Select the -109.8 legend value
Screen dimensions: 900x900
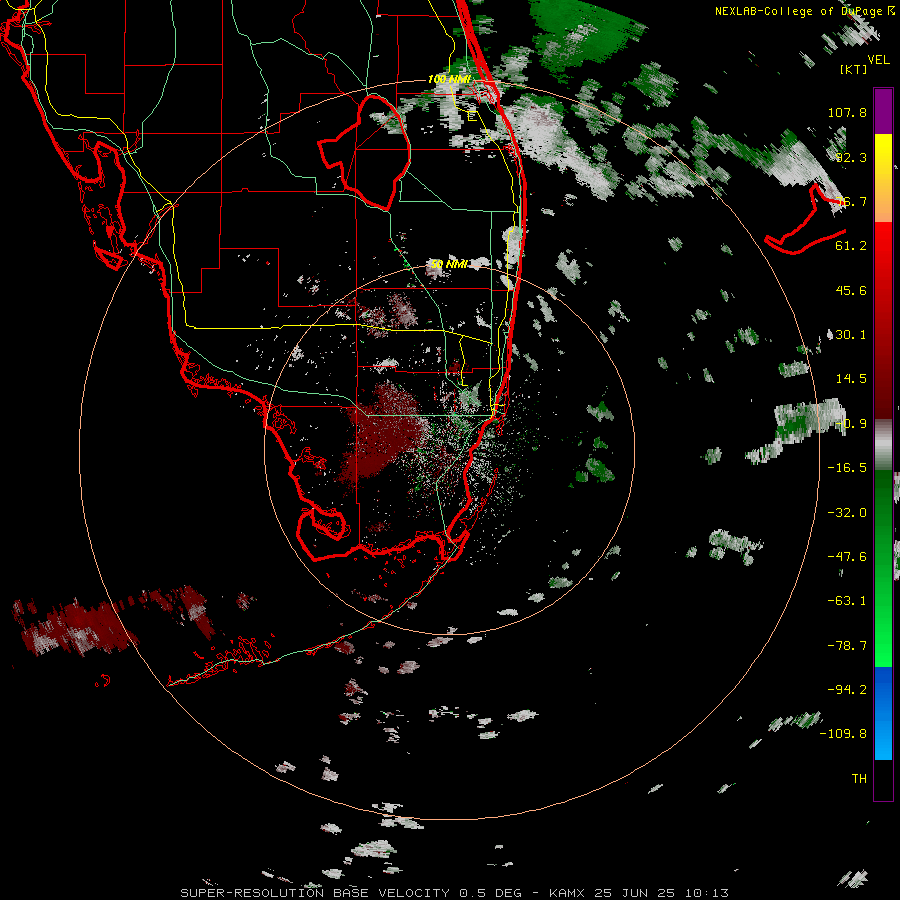tap(844, 734)
